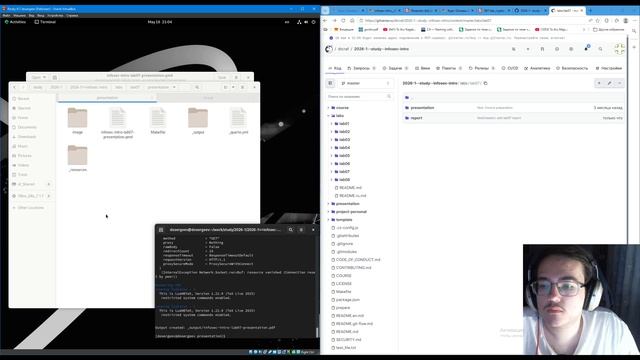Reload the browser page
640x360 pixels.
tap(343, 20)
